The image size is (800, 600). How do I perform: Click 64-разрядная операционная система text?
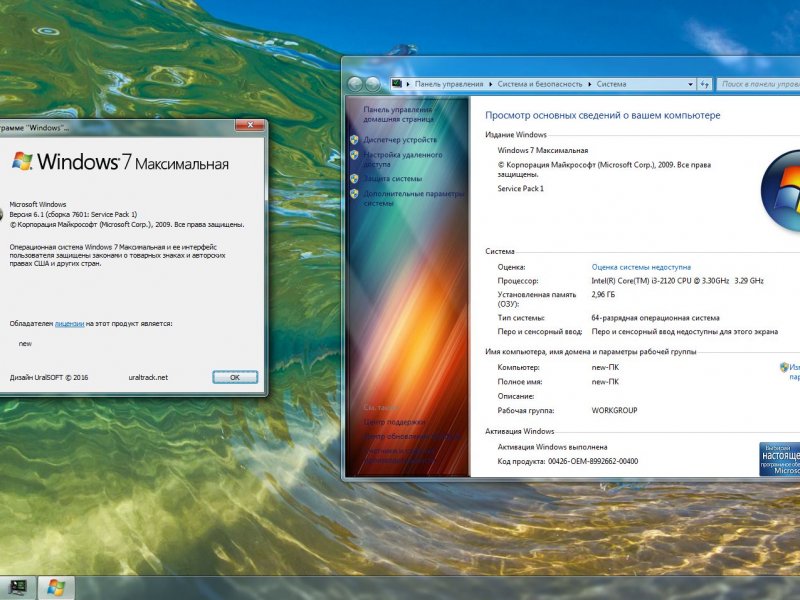[x=655, y=318]
